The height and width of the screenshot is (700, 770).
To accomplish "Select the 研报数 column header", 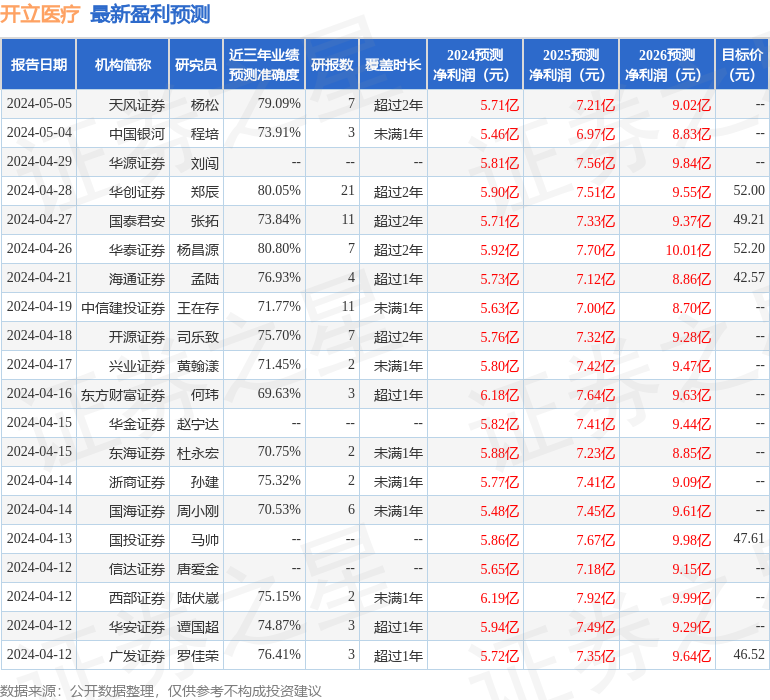I will coord(332,64).
